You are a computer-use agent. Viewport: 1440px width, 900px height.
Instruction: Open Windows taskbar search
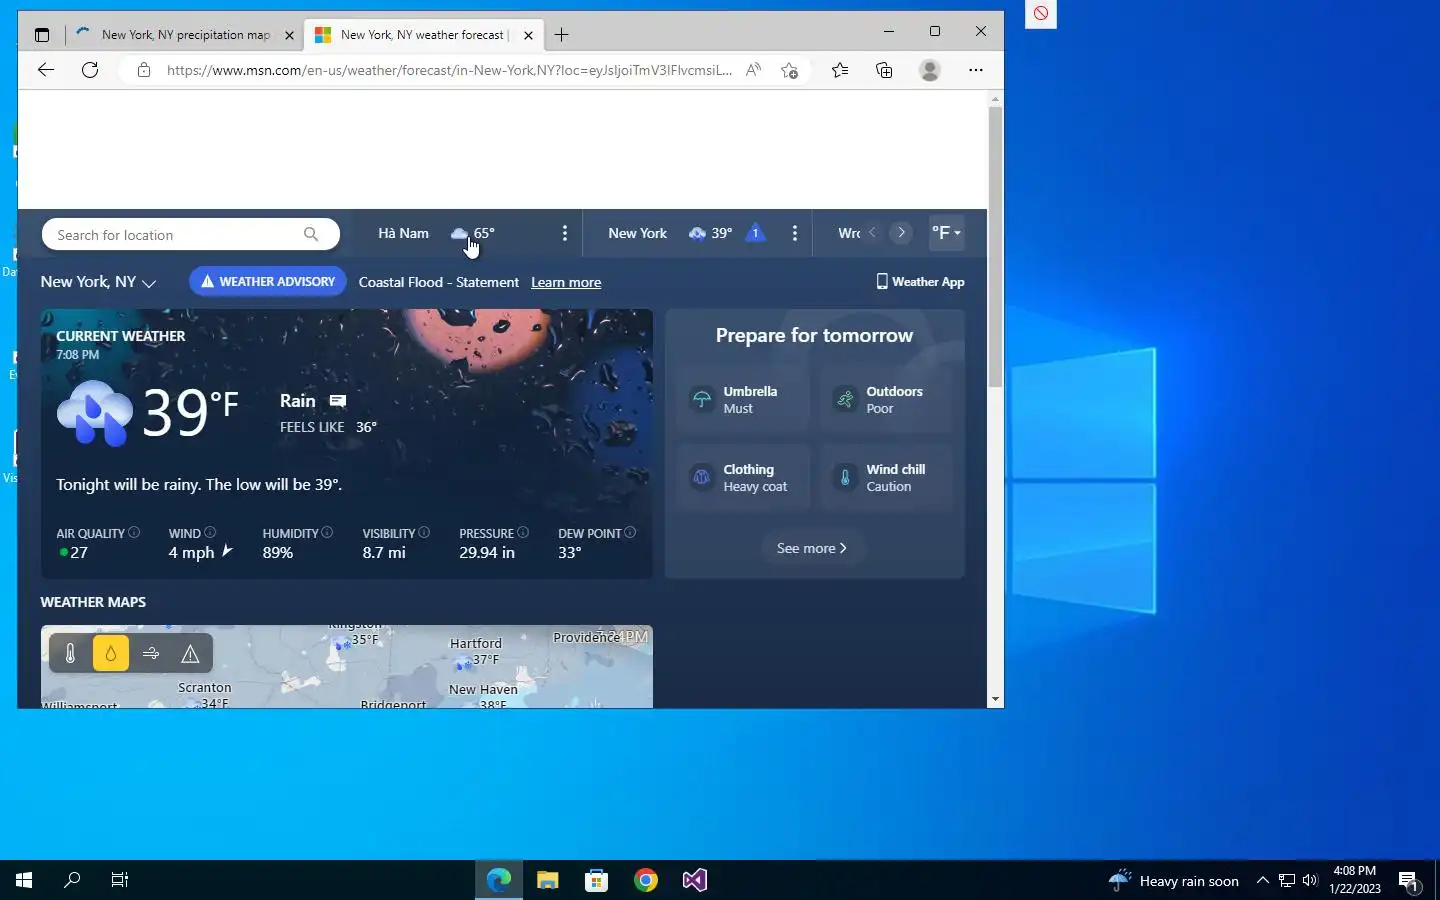72,880
